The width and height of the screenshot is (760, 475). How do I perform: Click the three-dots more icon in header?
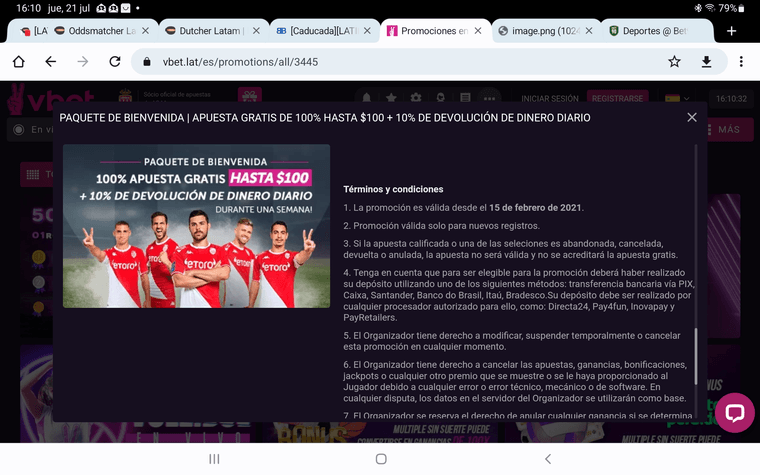490,98
